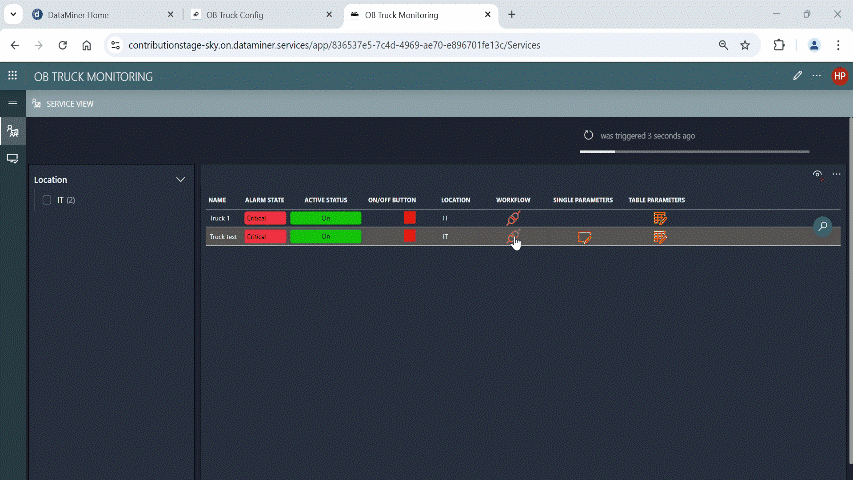Viewport: 853px width, 480px height.
Task: Toggle Truck test red on/off button
Action: coord(410,236)
